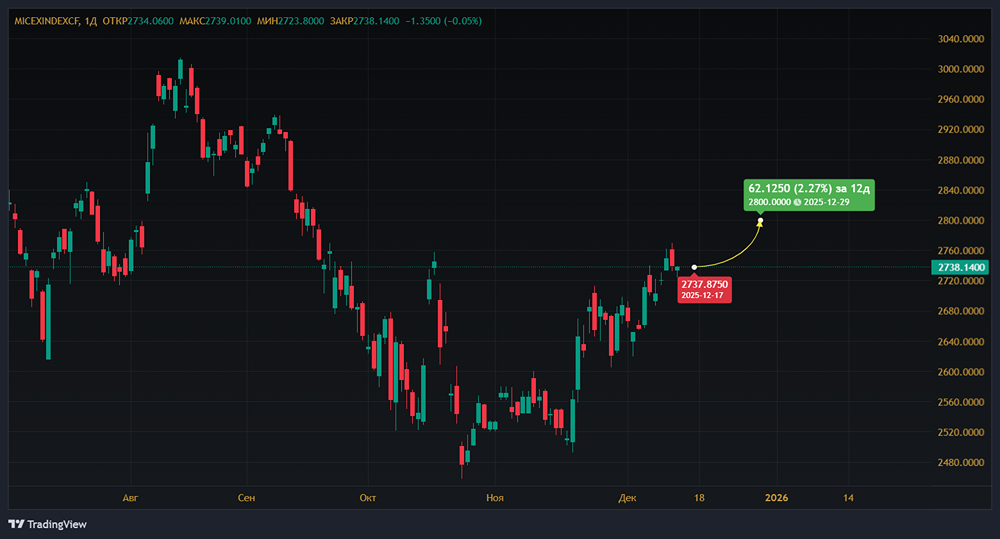Click the MICEXINDEXCF symbol label
This screenshot has width=1000, height=539.
[47, 21]
